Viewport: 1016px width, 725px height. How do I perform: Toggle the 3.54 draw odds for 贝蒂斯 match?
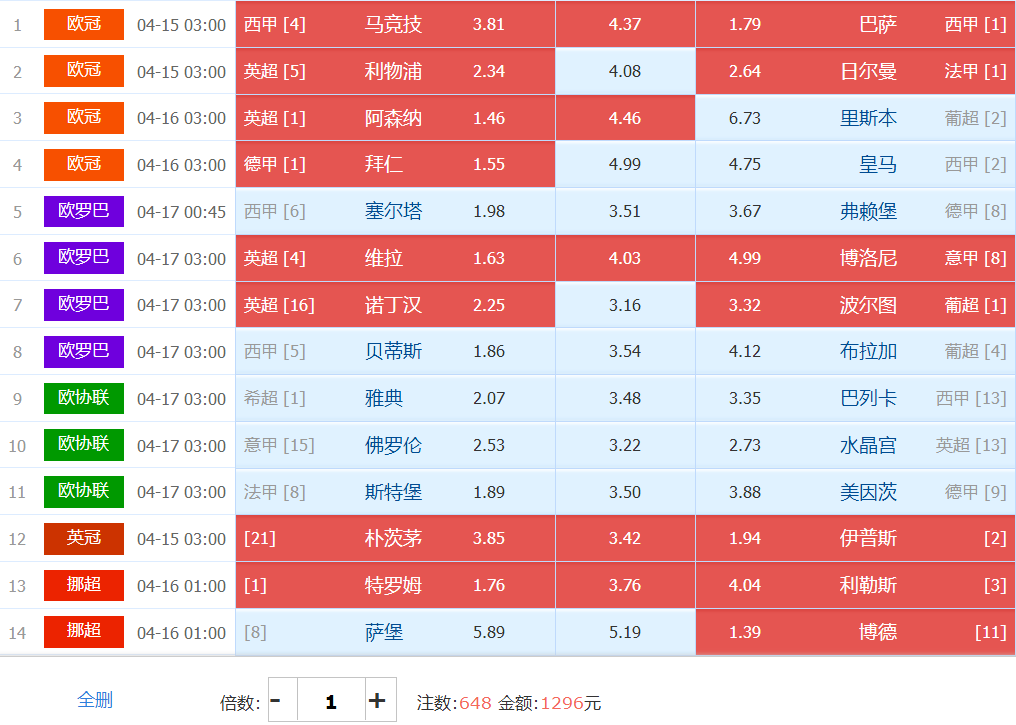(x=625, y=351)
